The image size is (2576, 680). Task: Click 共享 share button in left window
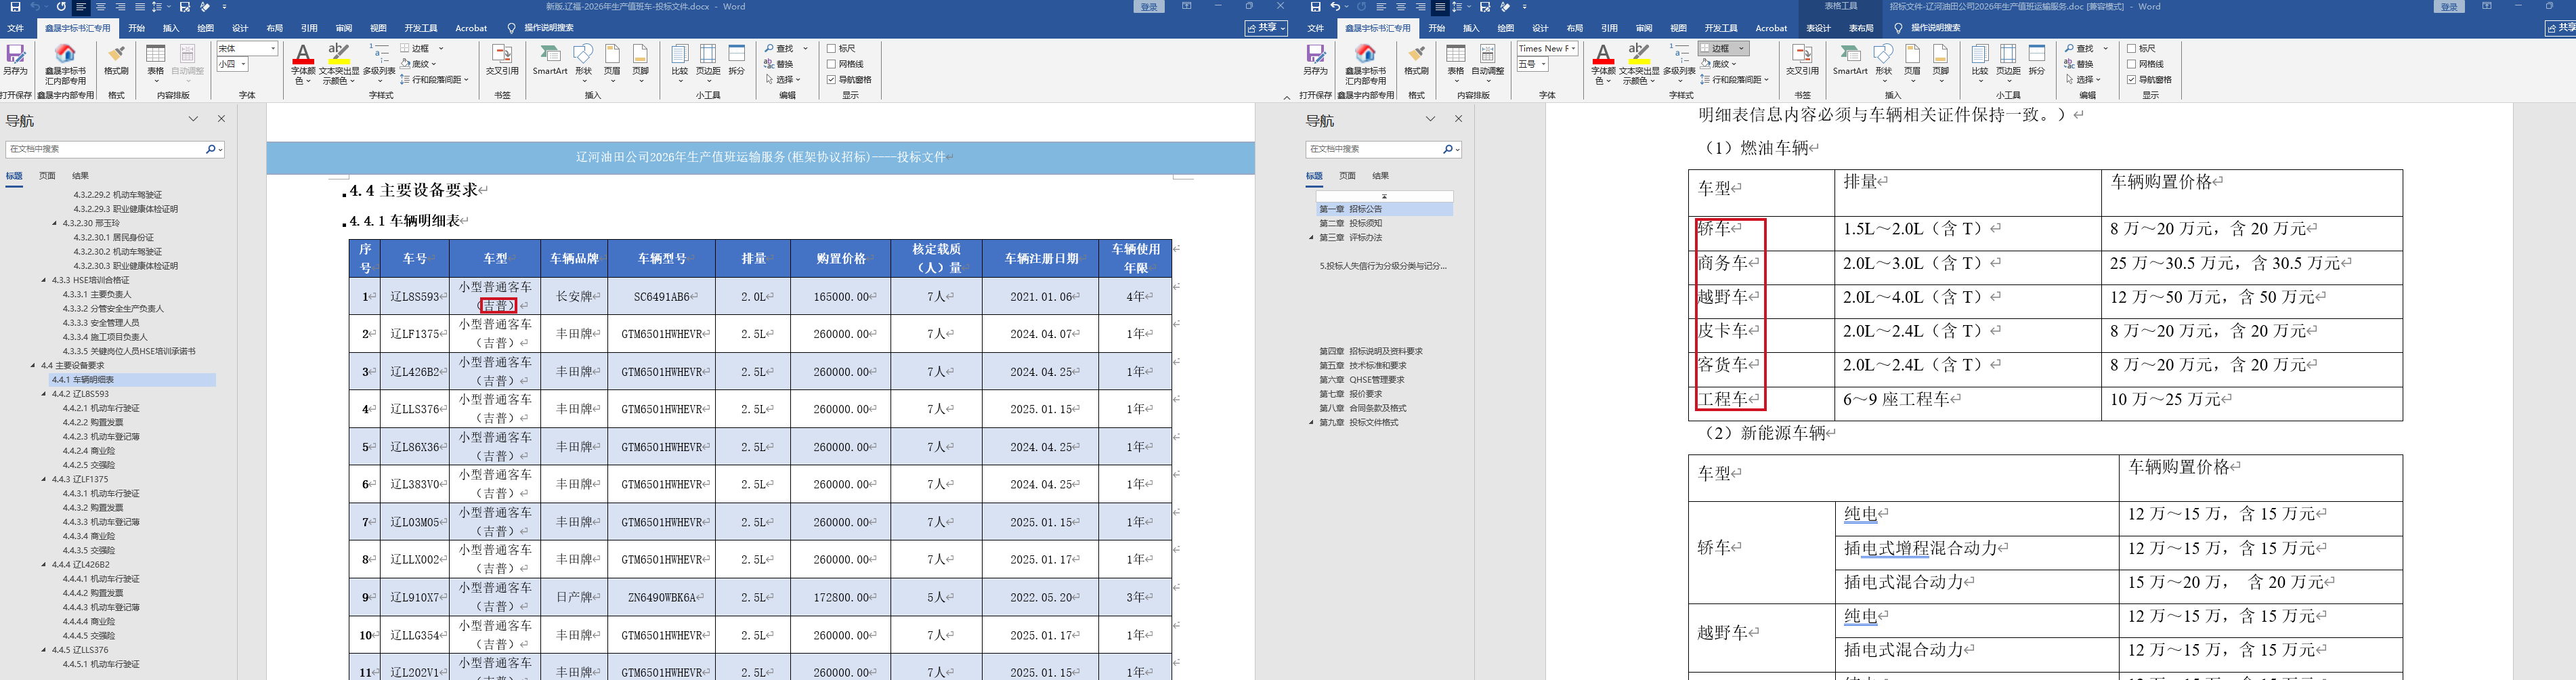click(1266, 28)
